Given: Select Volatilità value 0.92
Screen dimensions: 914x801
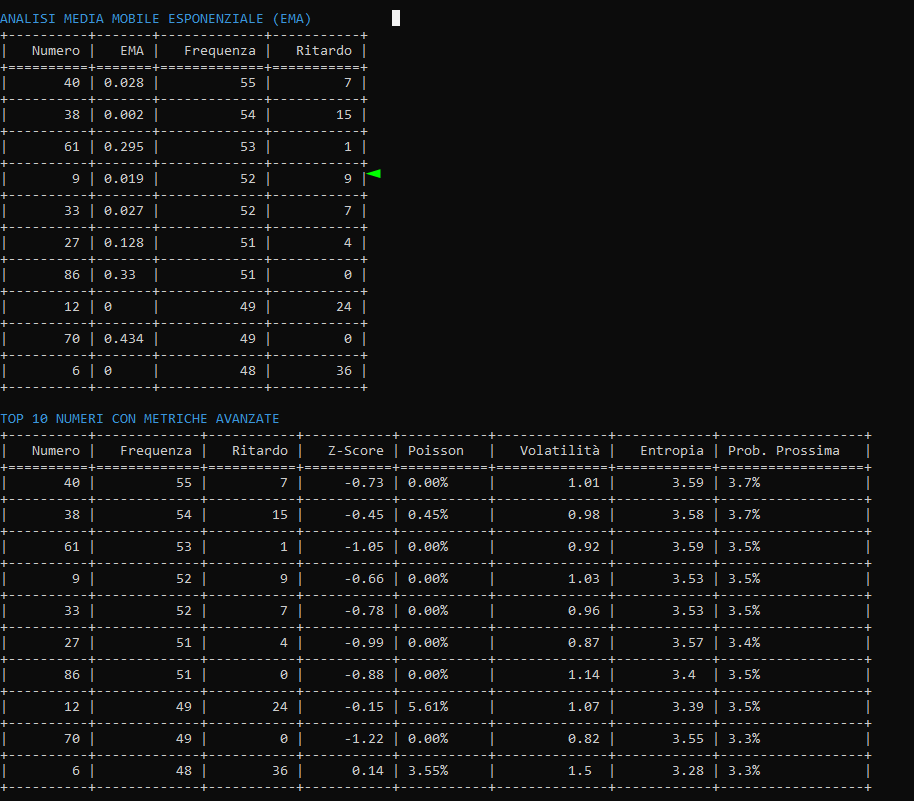Looking at the screenshot, I should [583, 547].
